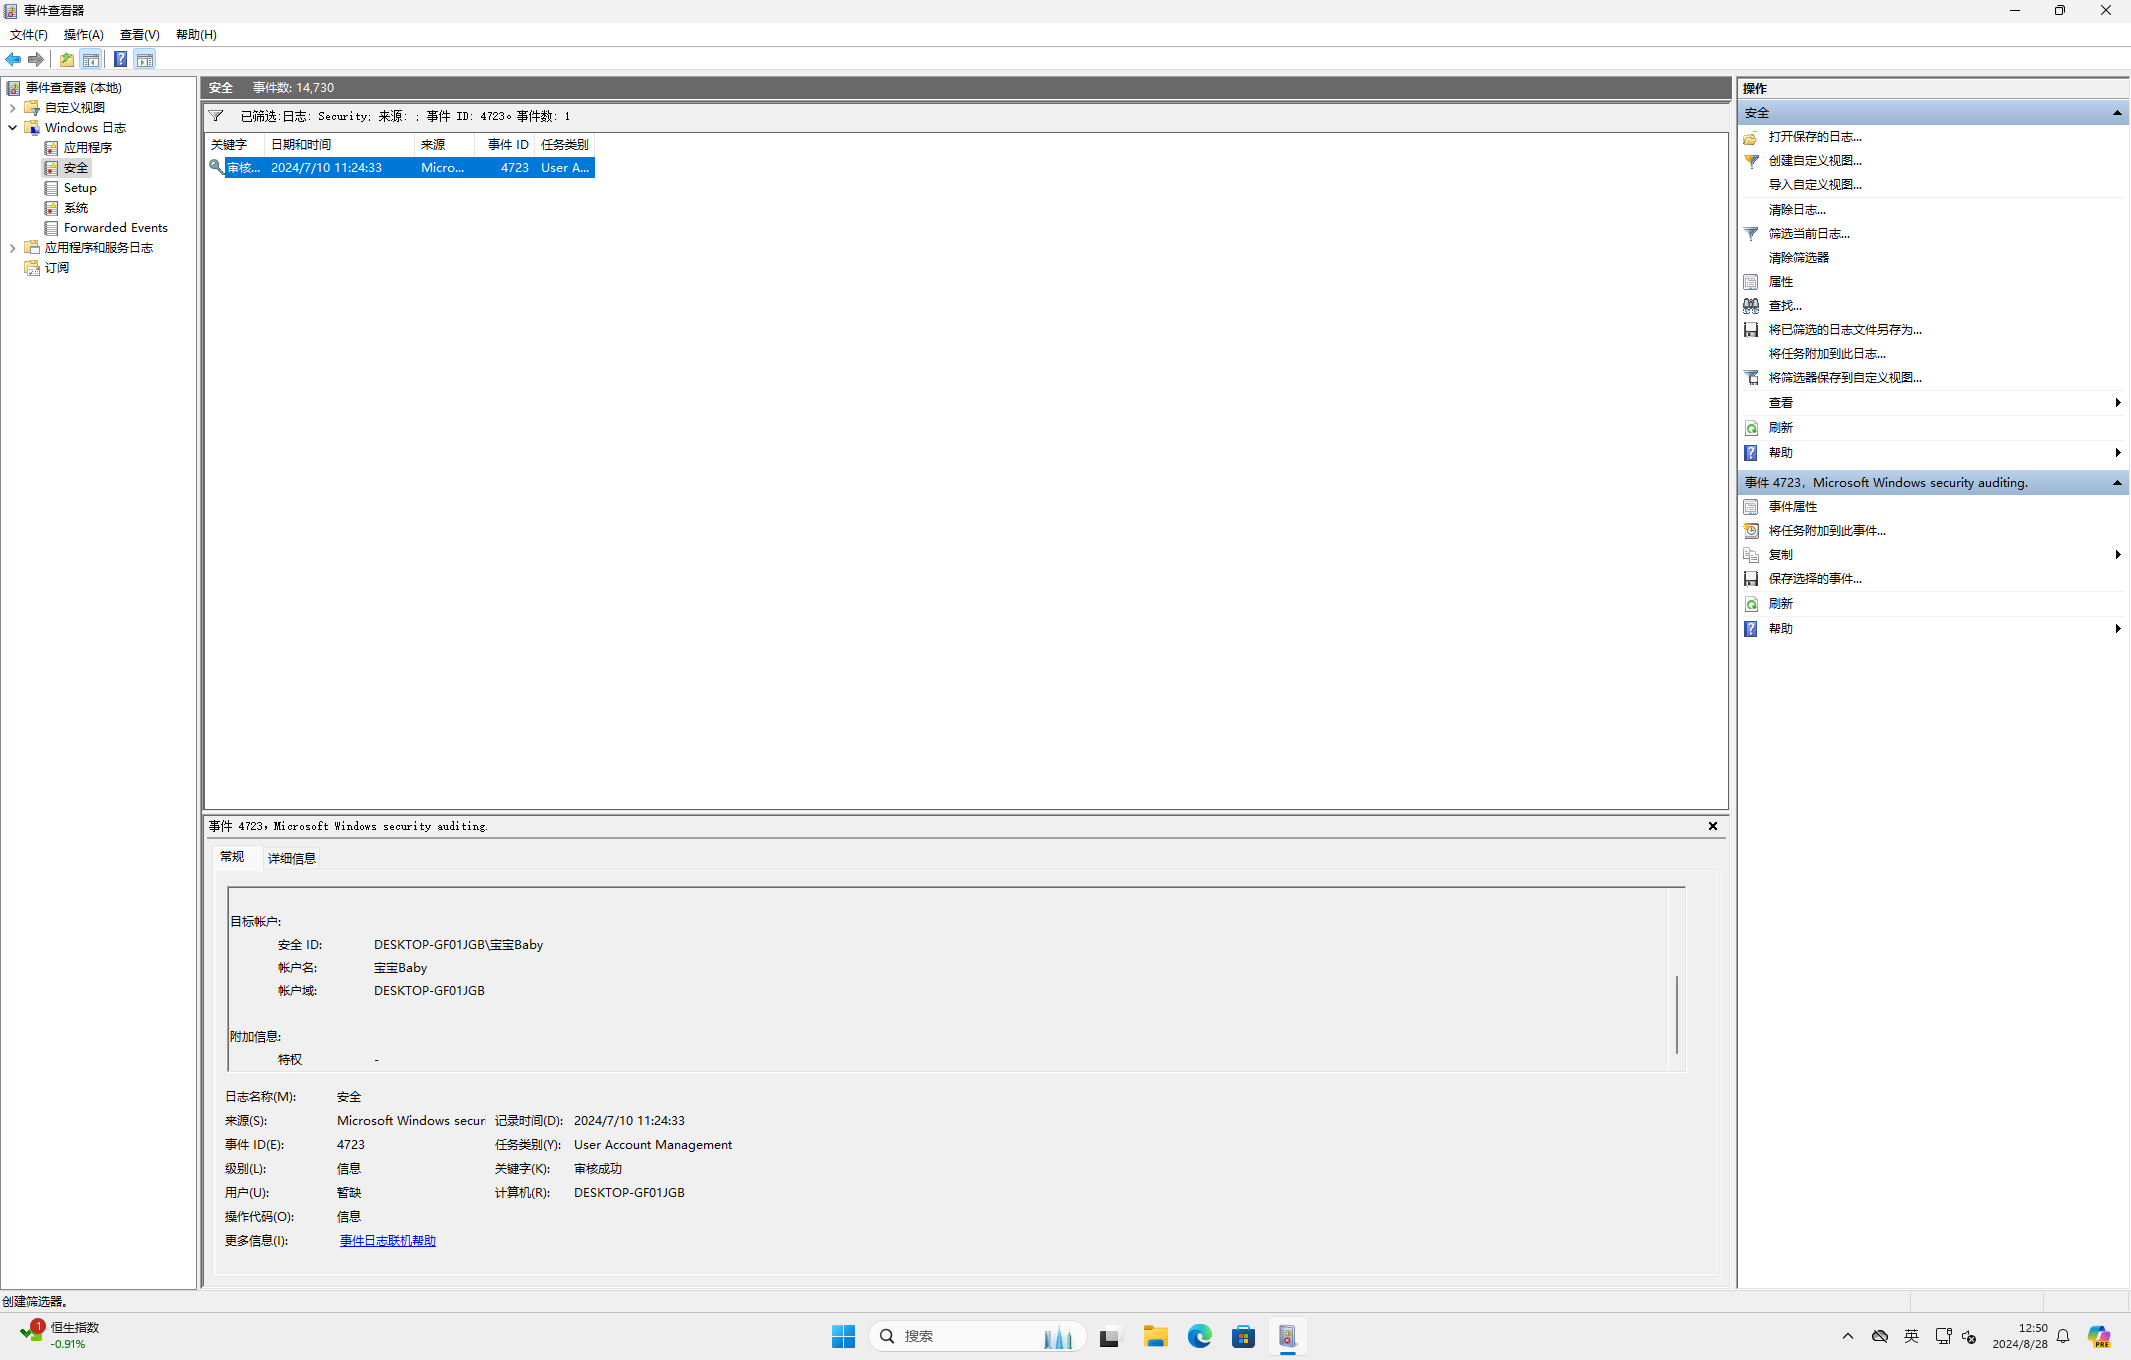Click 刷新 under the event 4723 section

pyautogui.click(x=1781, y=604)
